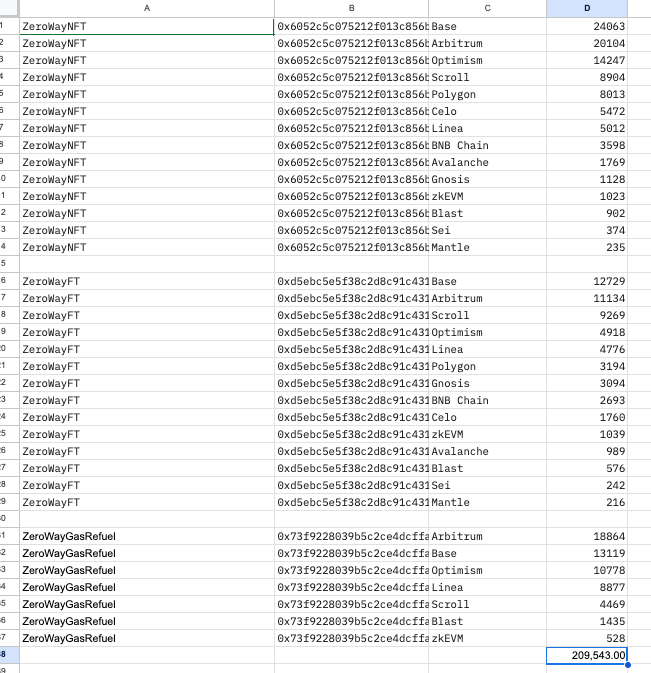Select value 1023 for zkEVM
651x673 pixels.
coord(587,197)
